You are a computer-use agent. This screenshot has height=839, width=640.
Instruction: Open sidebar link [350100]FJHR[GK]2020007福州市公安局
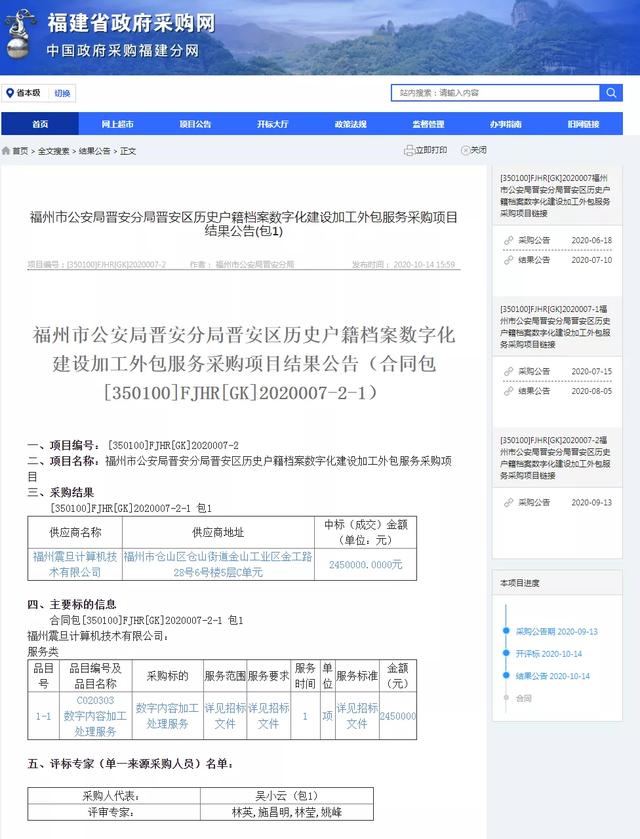tap(555, 195)
